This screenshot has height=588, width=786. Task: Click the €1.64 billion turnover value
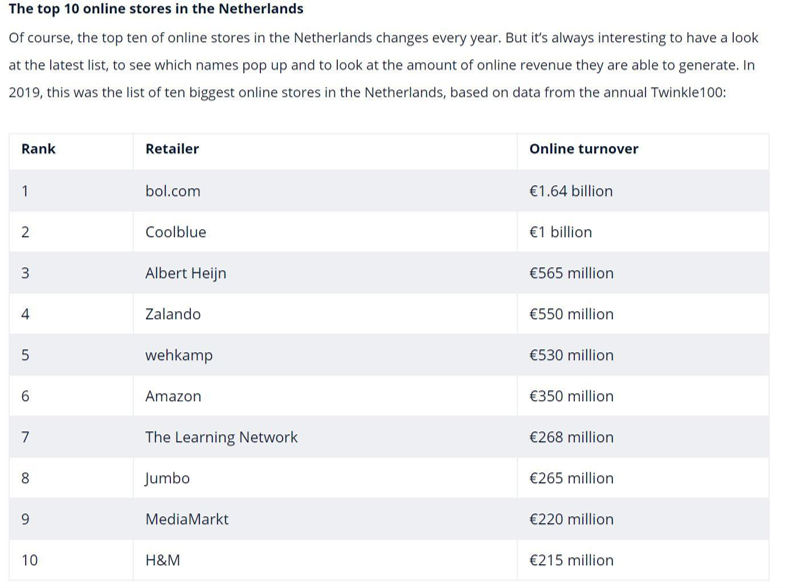[x=571, y=191]
